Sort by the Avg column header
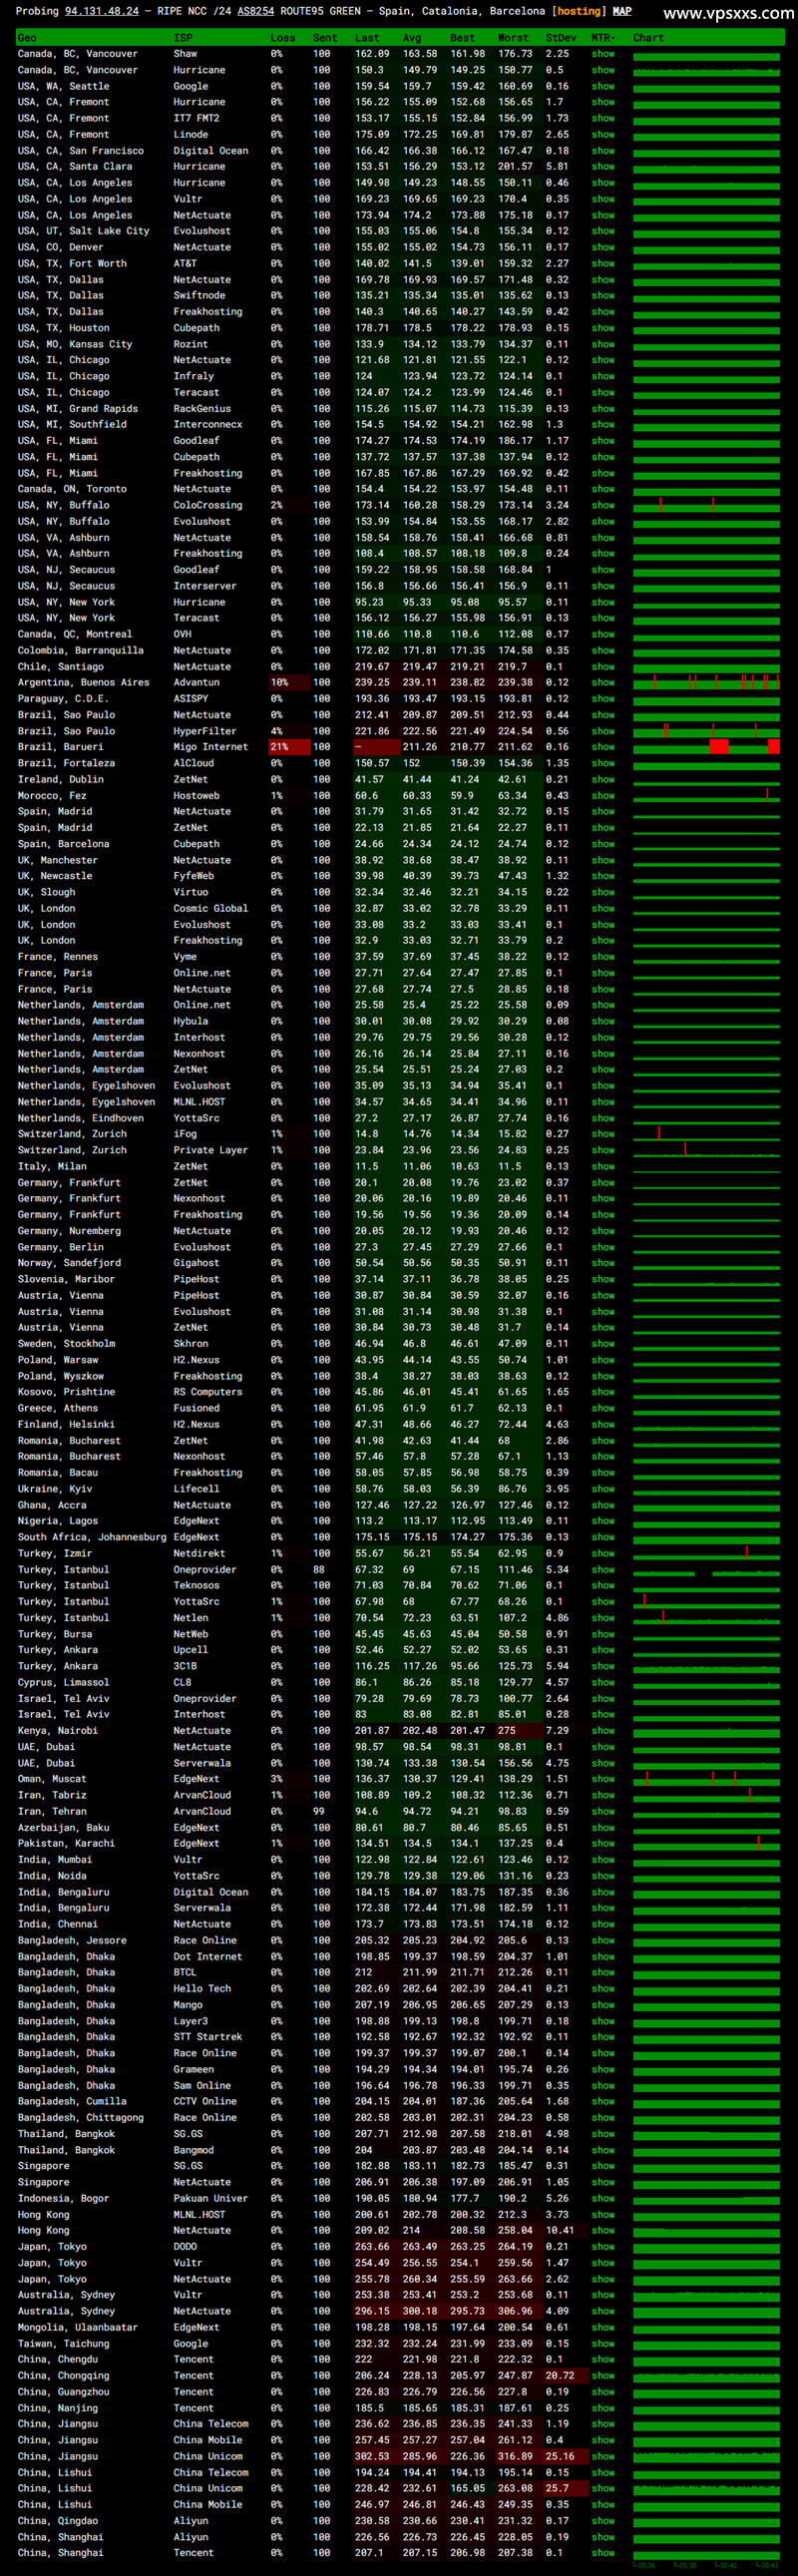Screen dimensions: 798x2576 [x=412, y=38]
